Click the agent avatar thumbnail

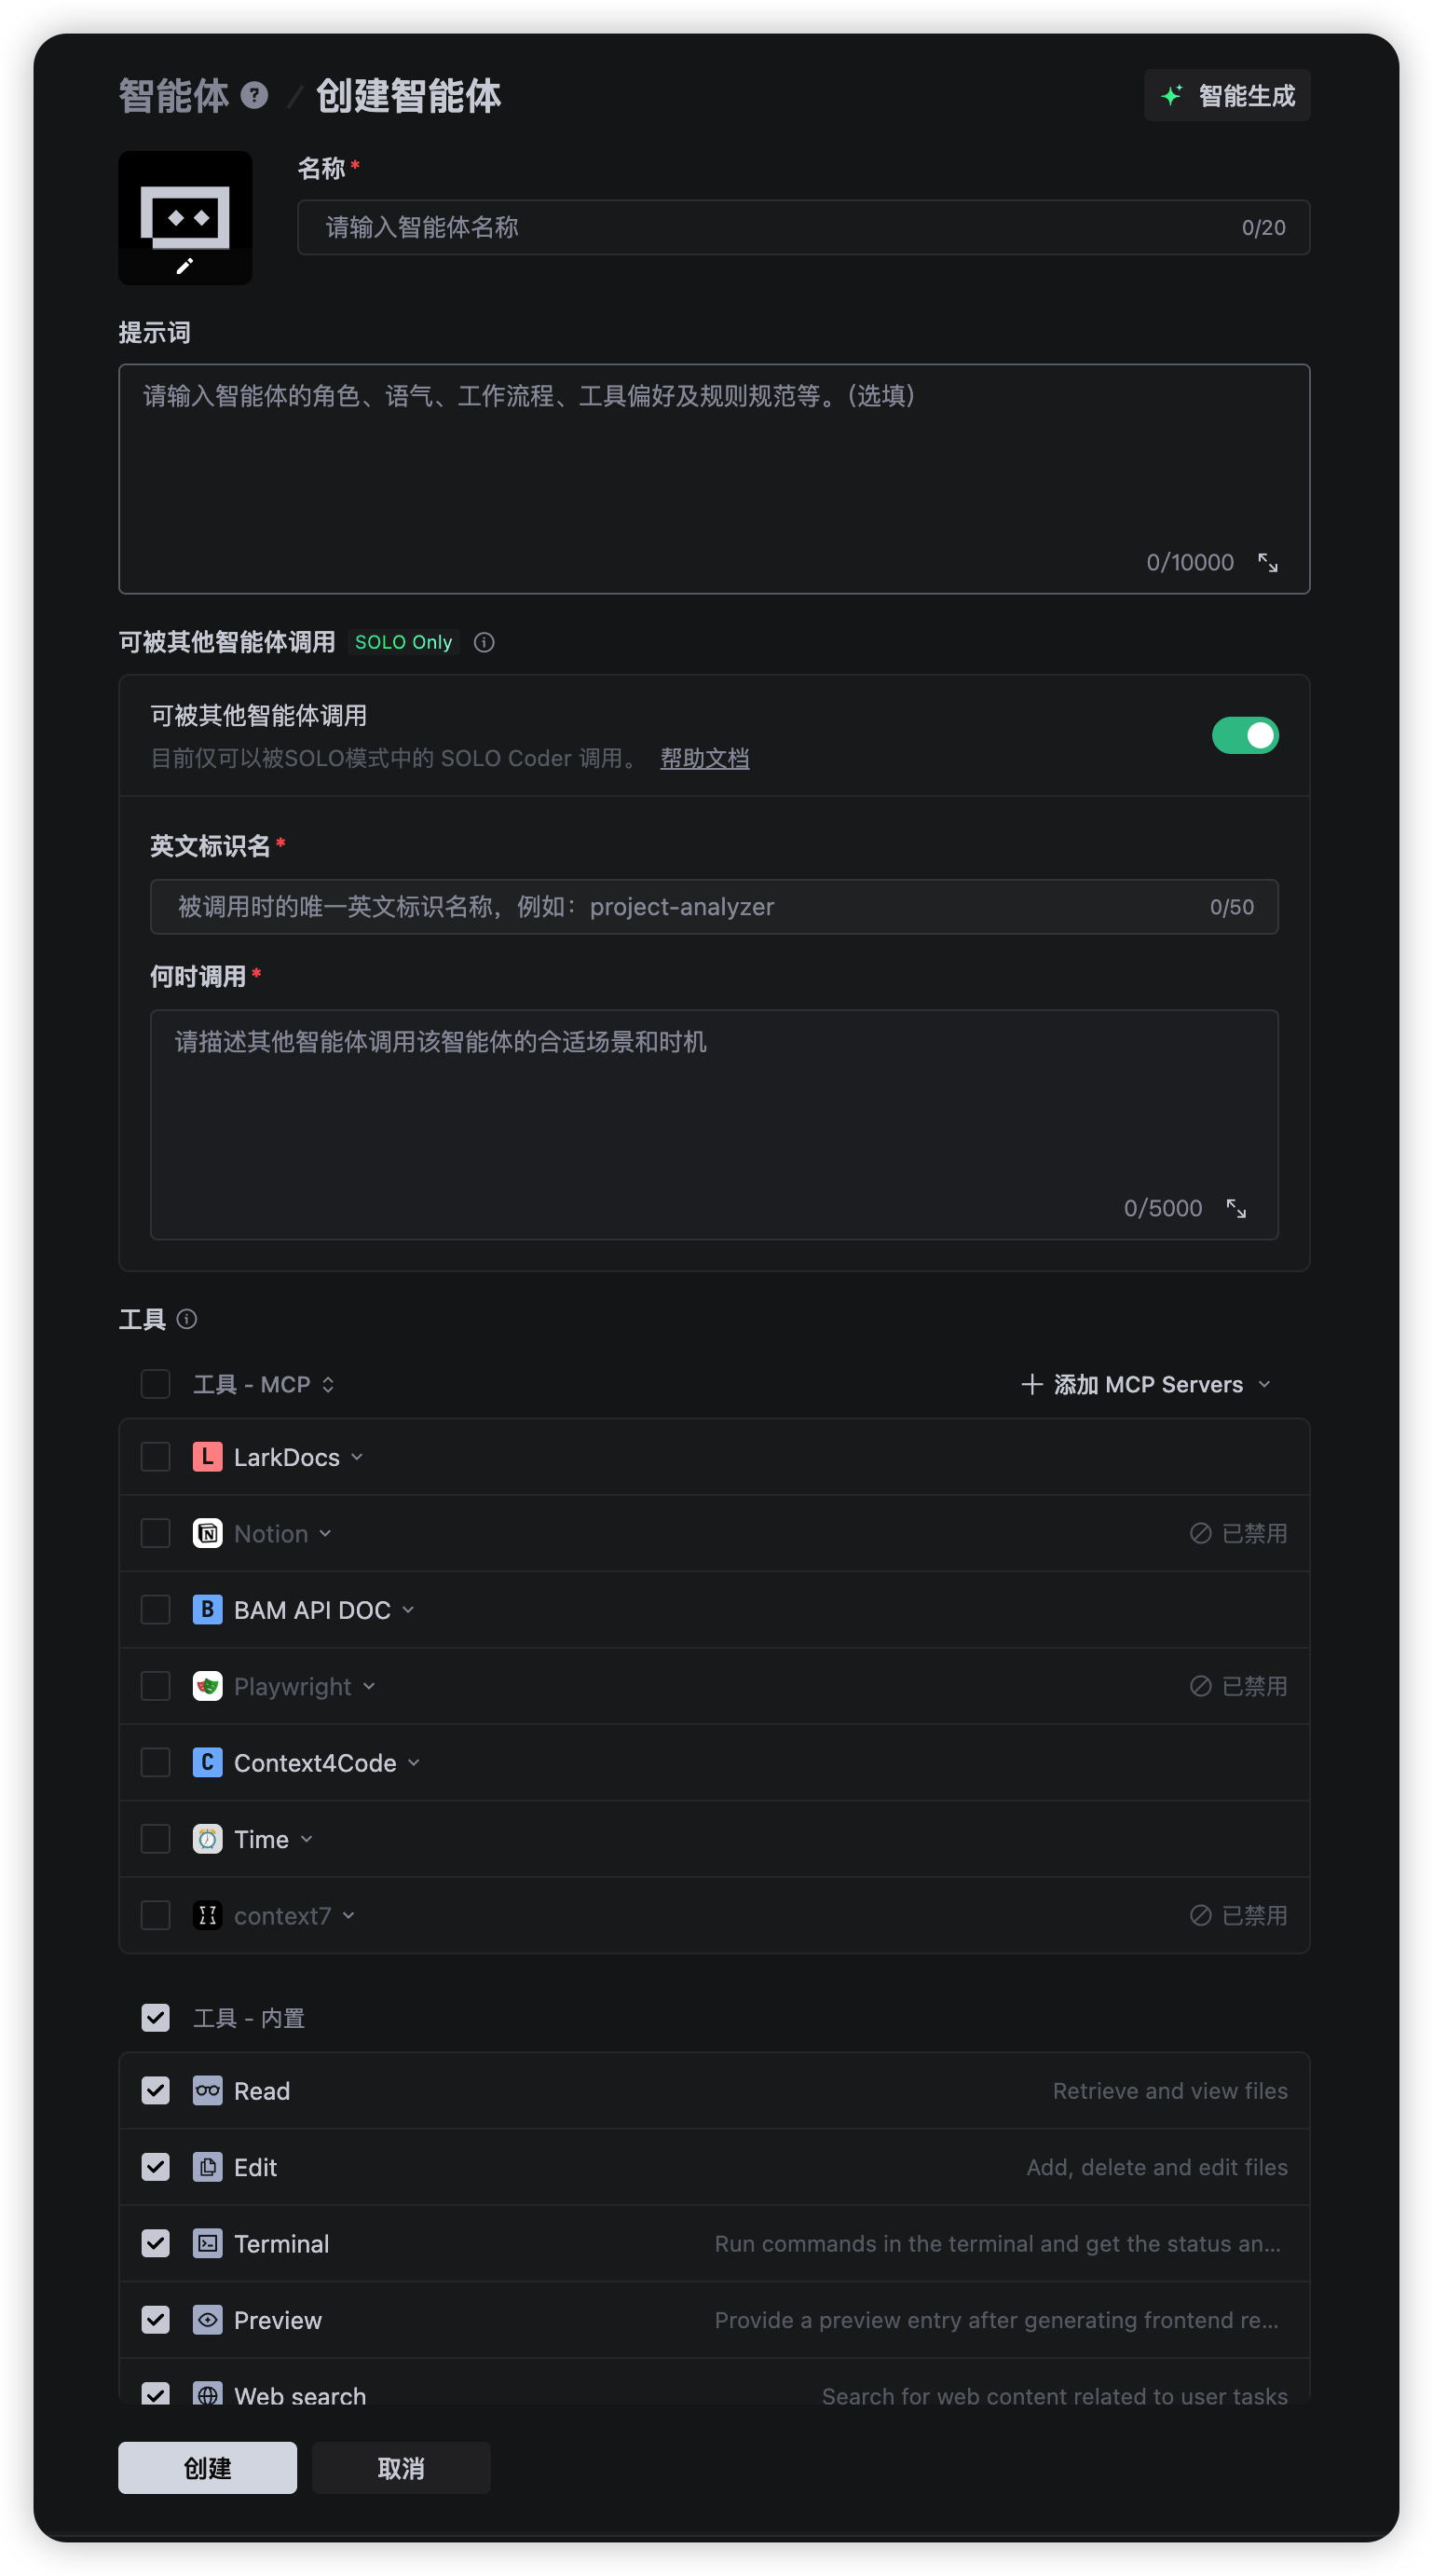(185, 217)
